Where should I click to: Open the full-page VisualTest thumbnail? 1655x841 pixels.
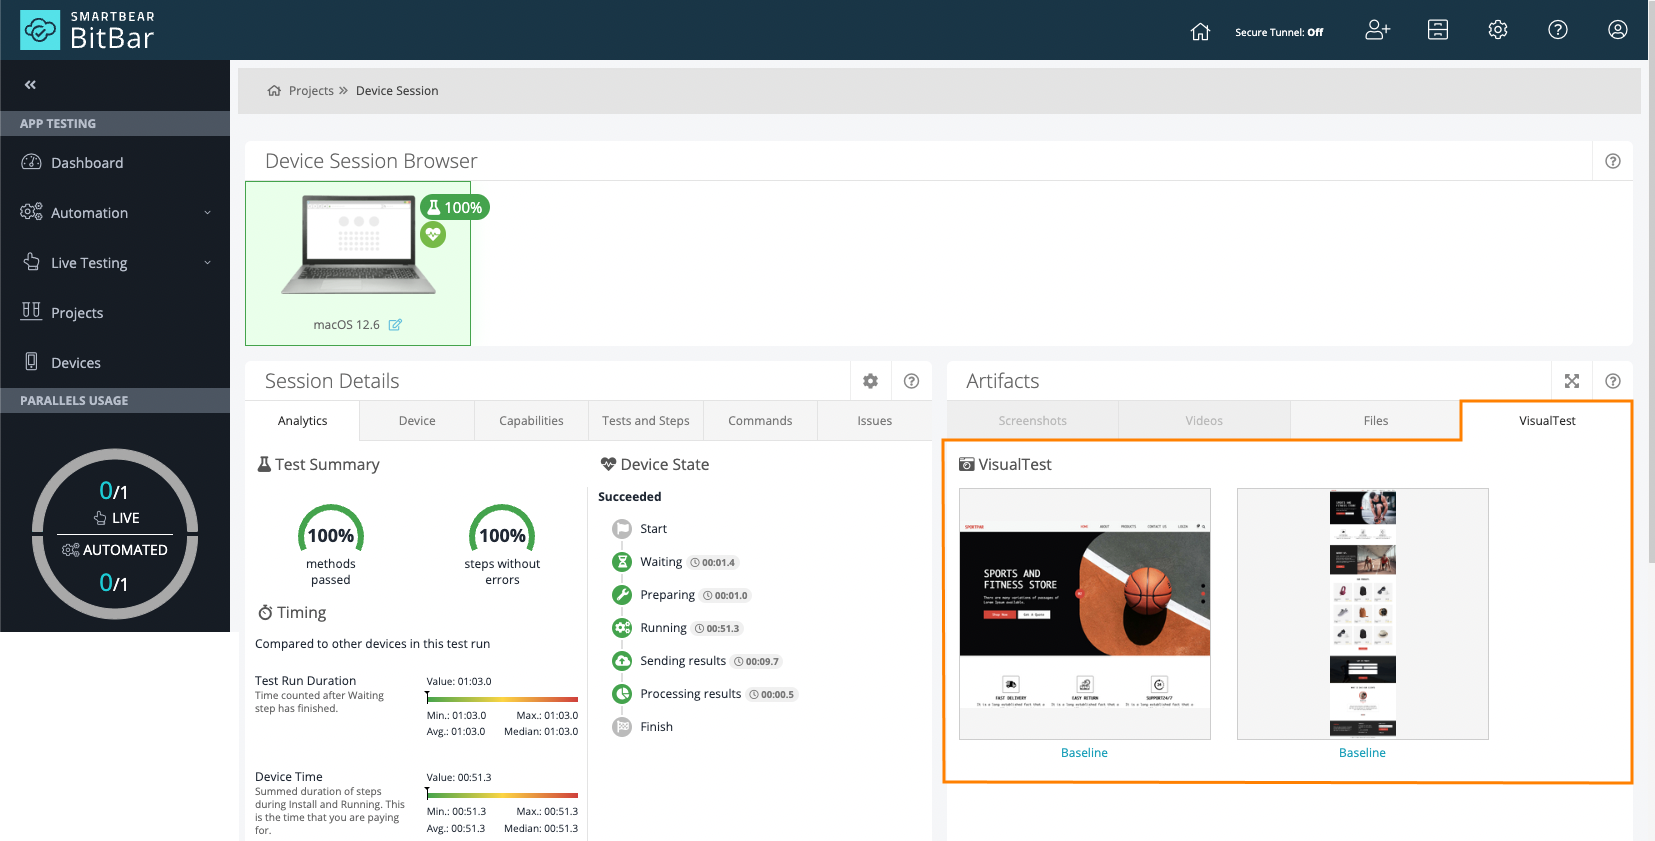pyautogui.click(x=1362, y=614)
